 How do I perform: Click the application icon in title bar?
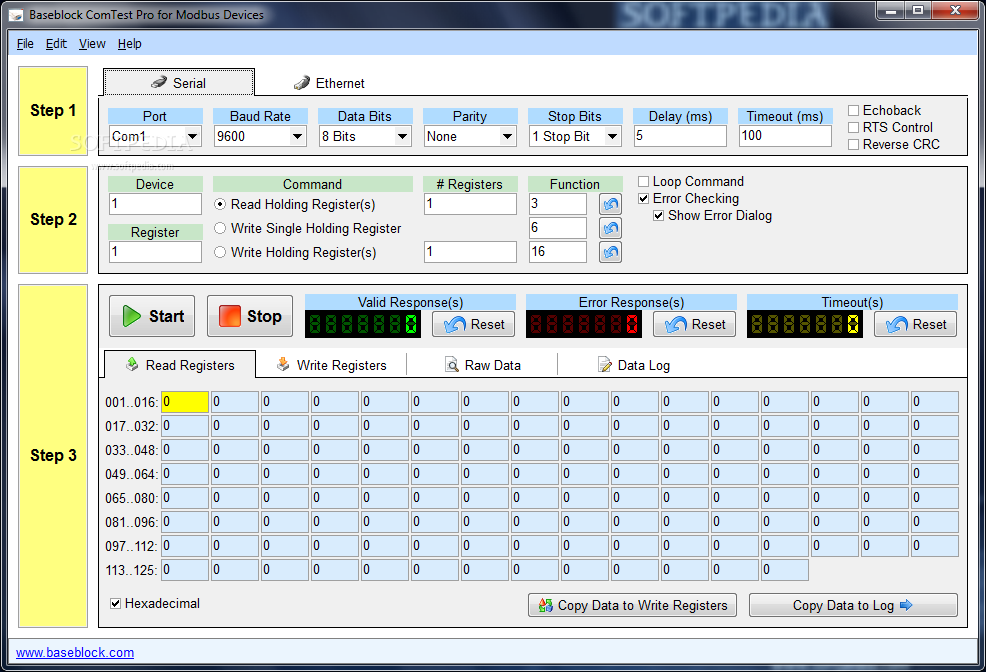click(17, 14)
